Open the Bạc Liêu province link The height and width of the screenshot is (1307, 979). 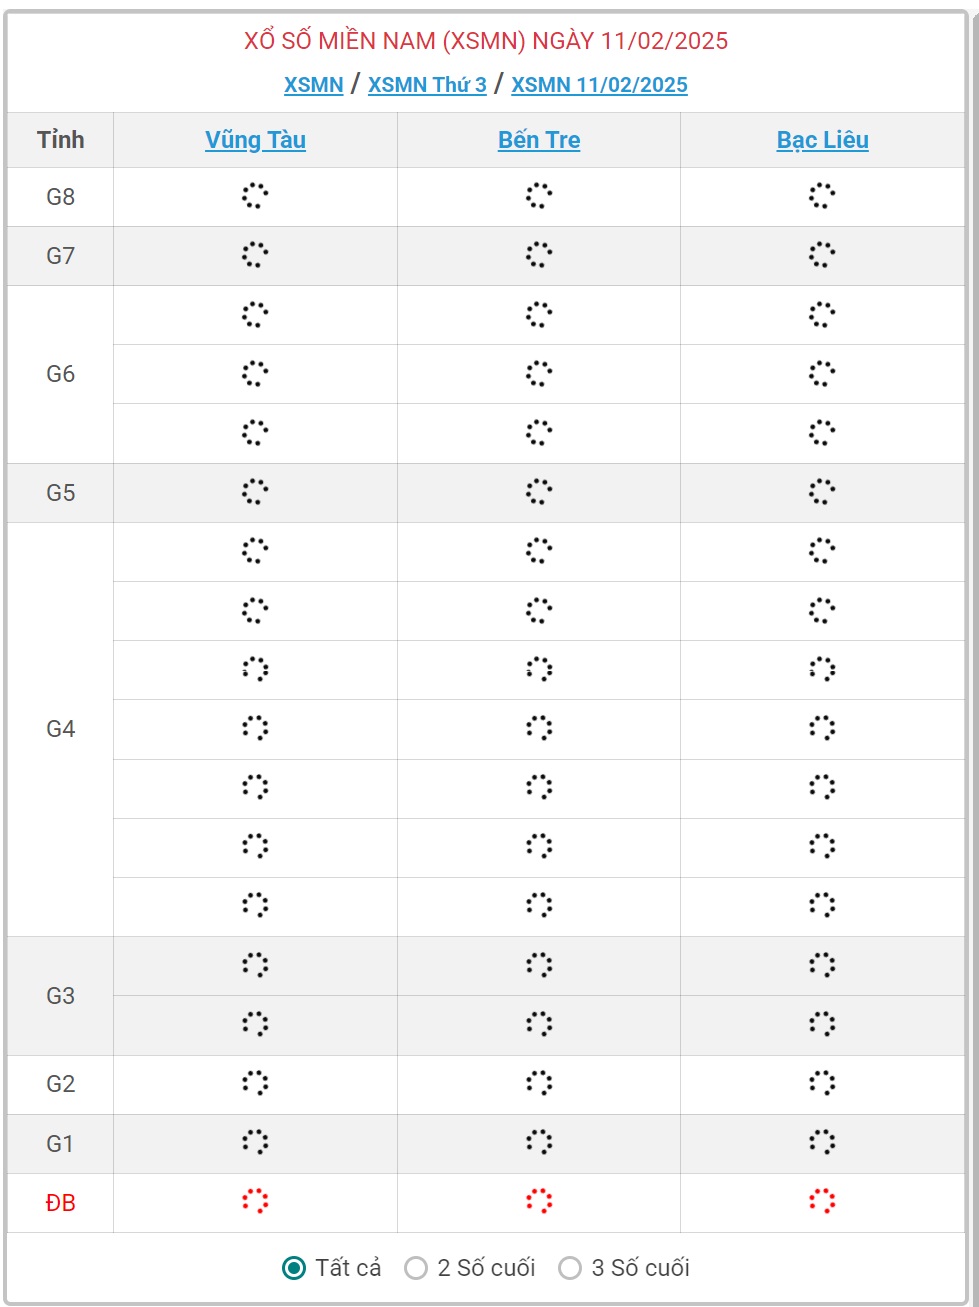click(822, 140)
